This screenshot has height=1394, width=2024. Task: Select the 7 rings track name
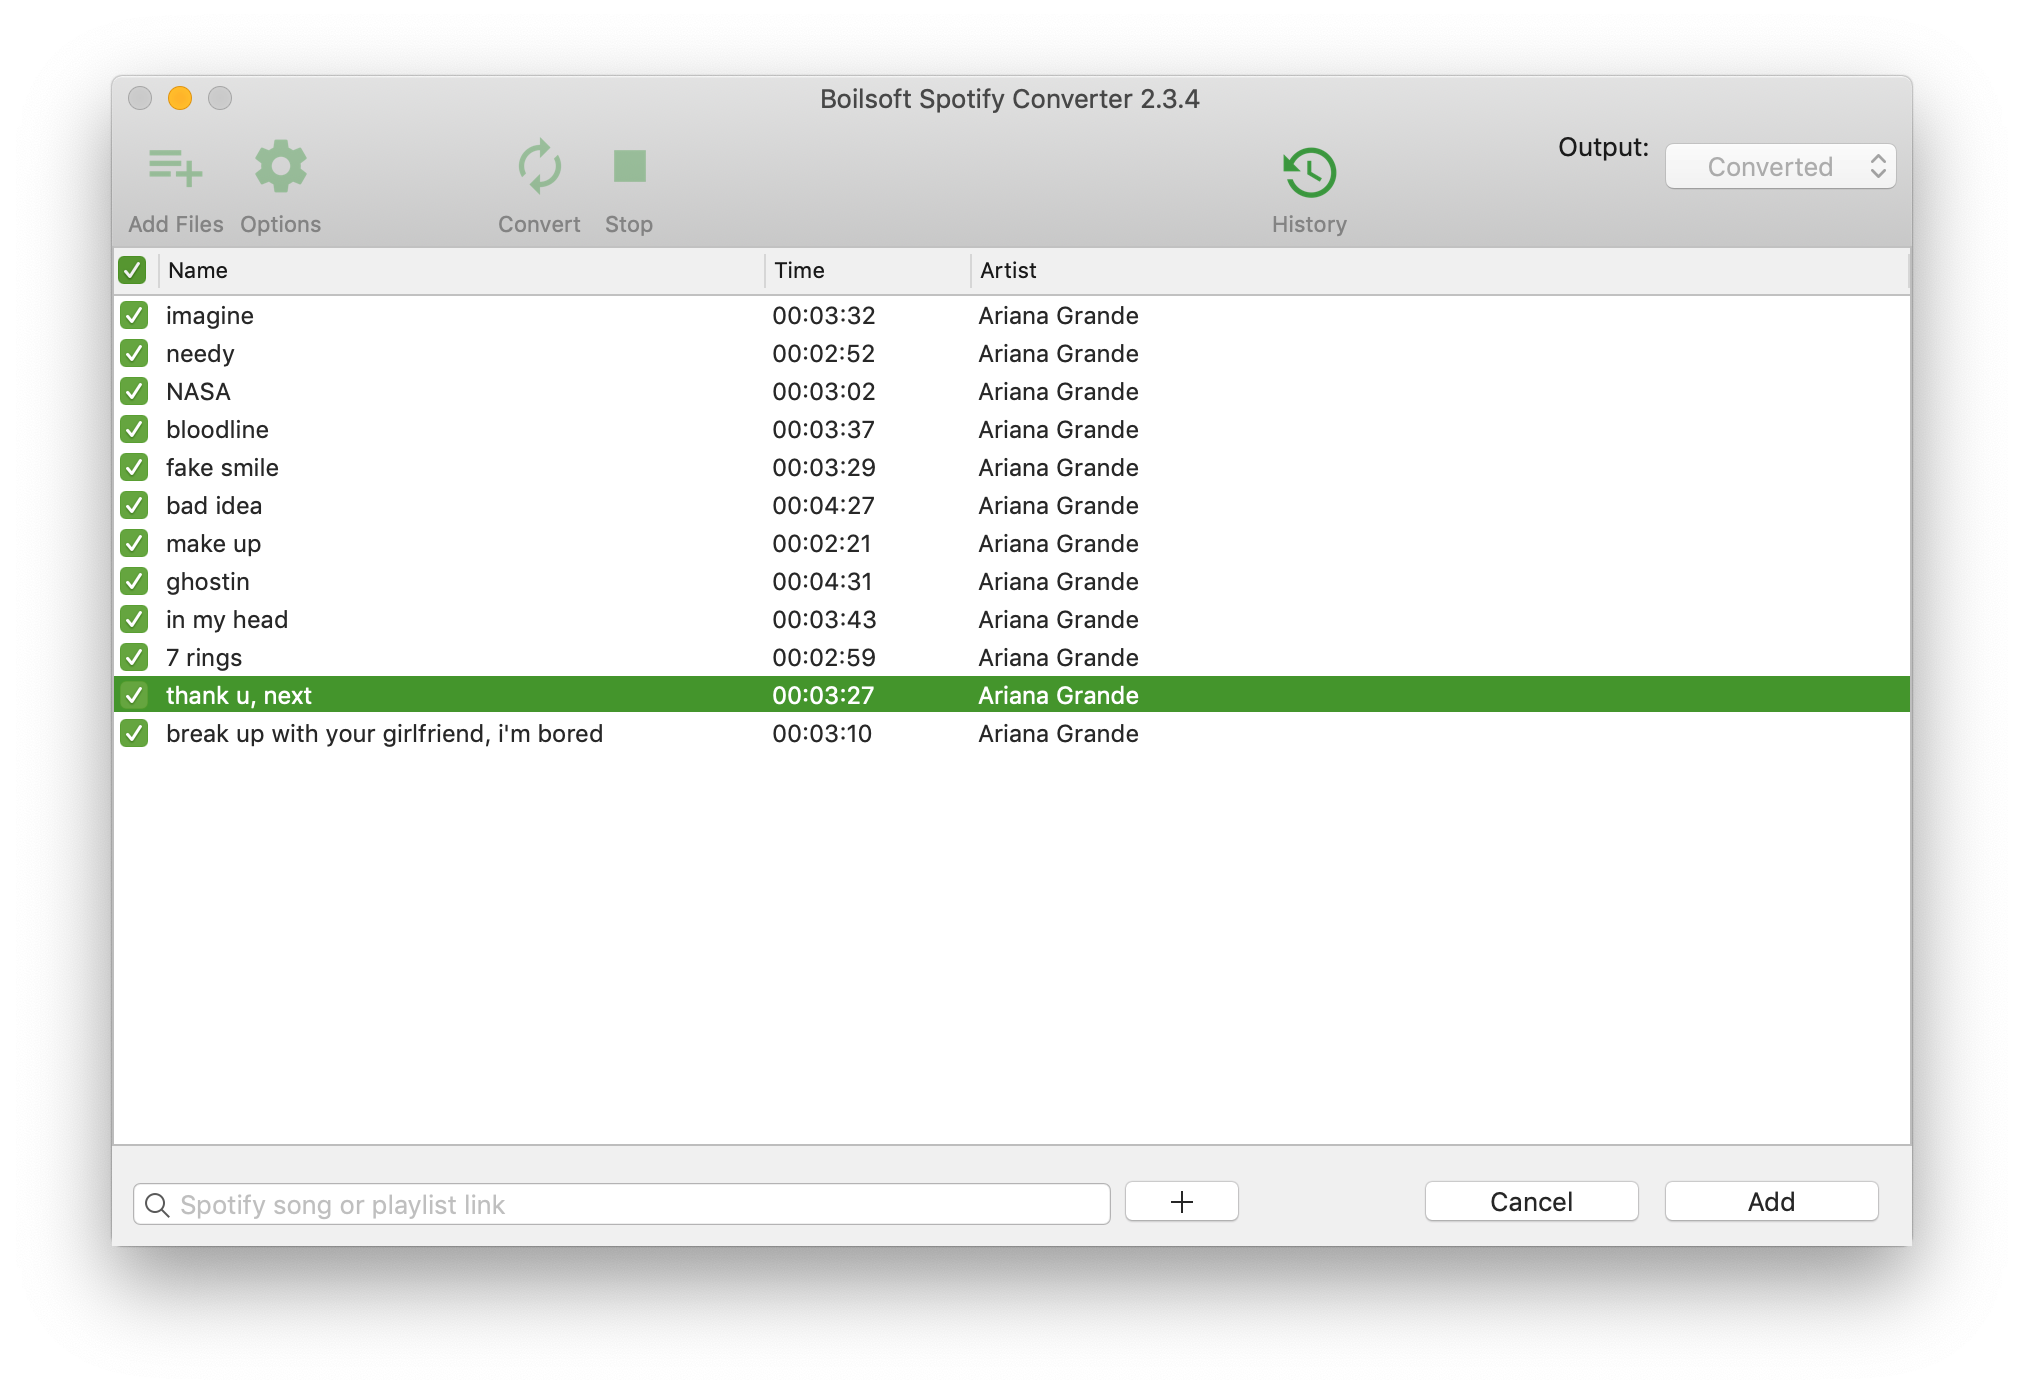tap(204, 658)
